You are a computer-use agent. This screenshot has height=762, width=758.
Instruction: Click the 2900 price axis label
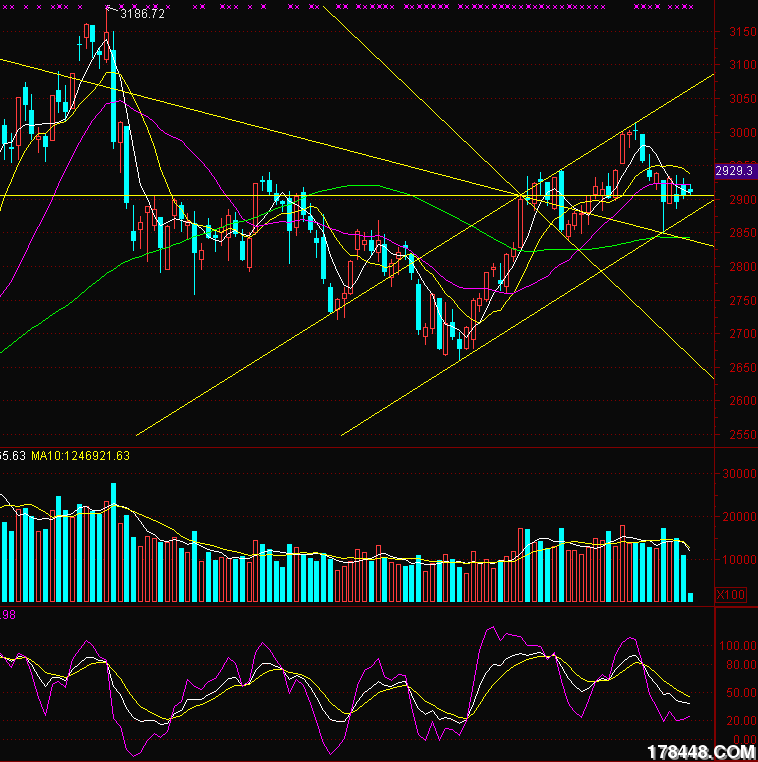pos(743,200)
